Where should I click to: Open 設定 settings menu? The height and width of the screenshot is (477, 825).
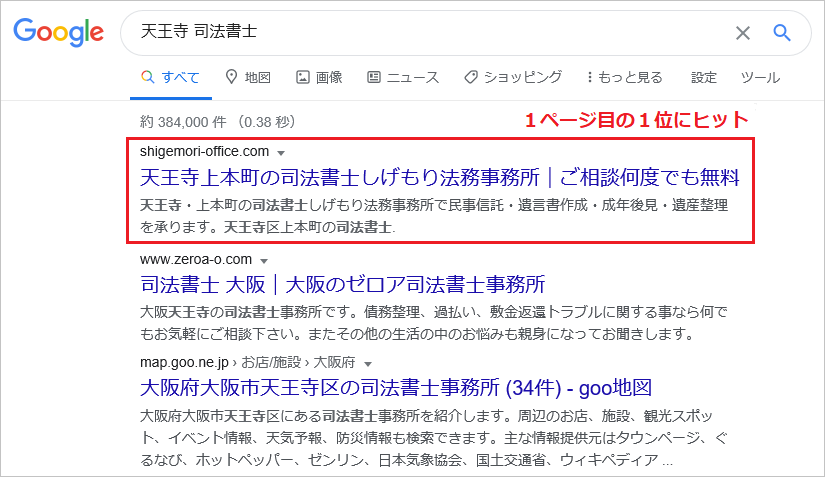pos(703,77)
